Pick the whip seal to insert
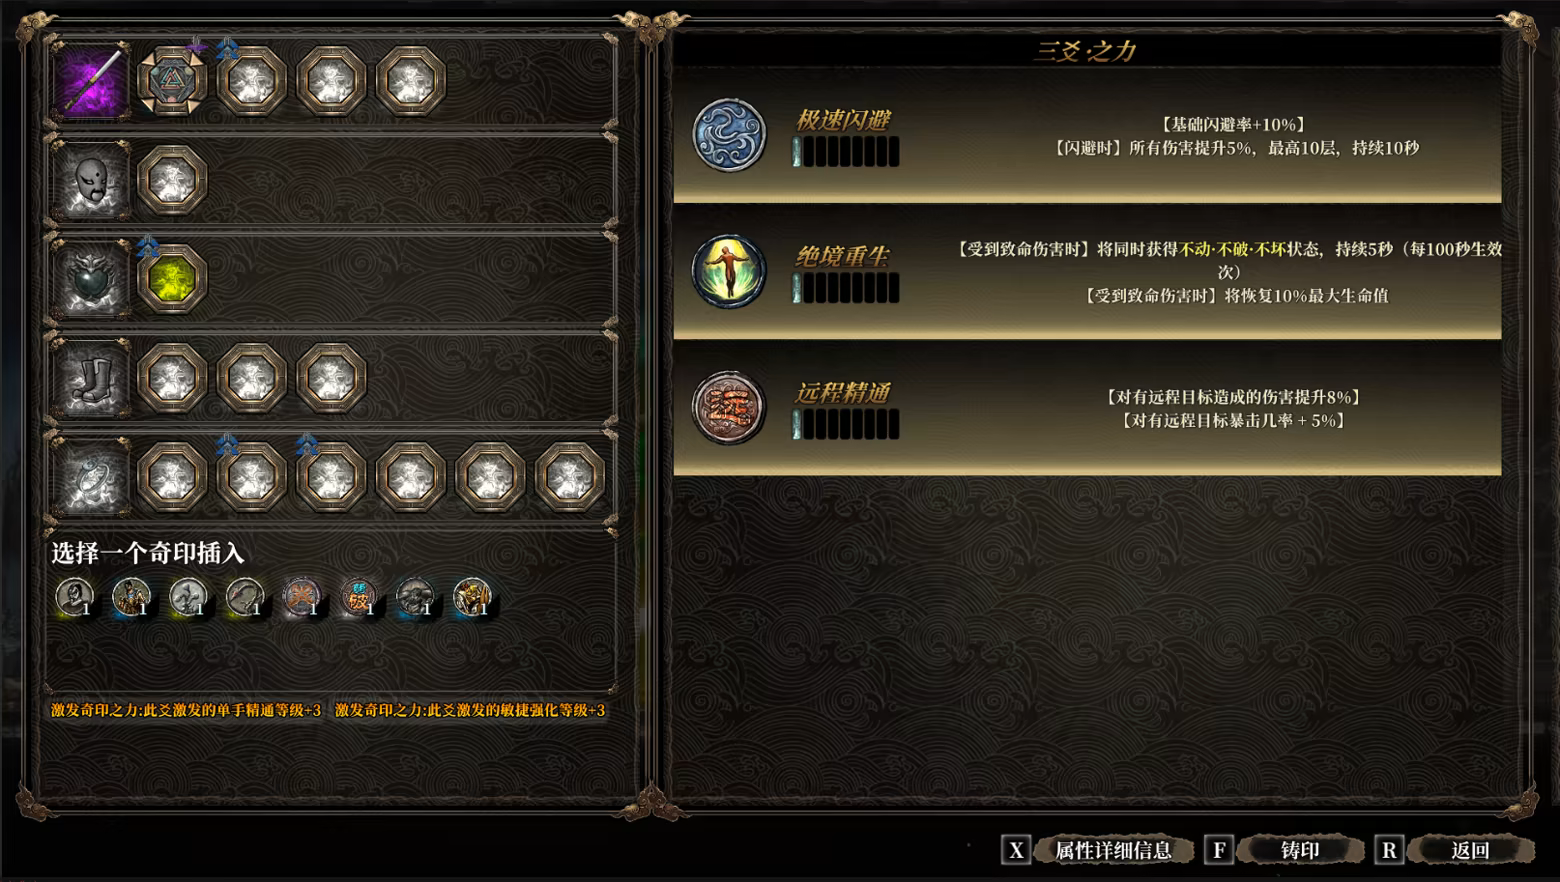 245,597
